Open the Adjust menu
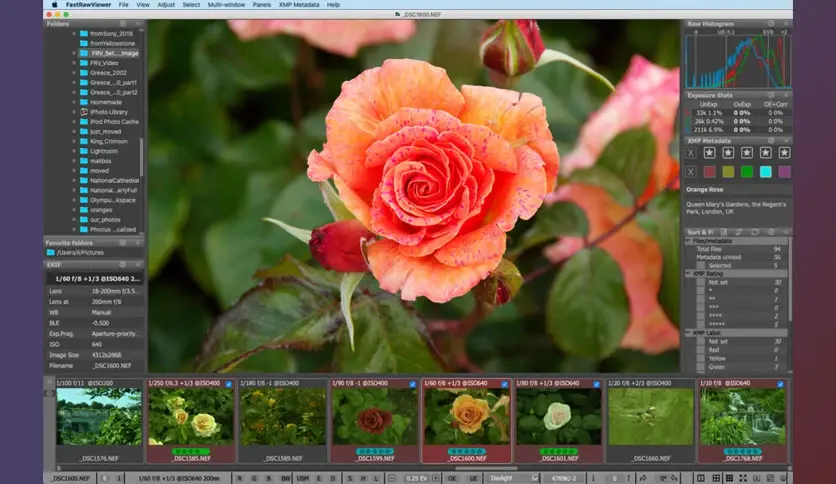Screen dimensions: 836x484 [166, 5]
